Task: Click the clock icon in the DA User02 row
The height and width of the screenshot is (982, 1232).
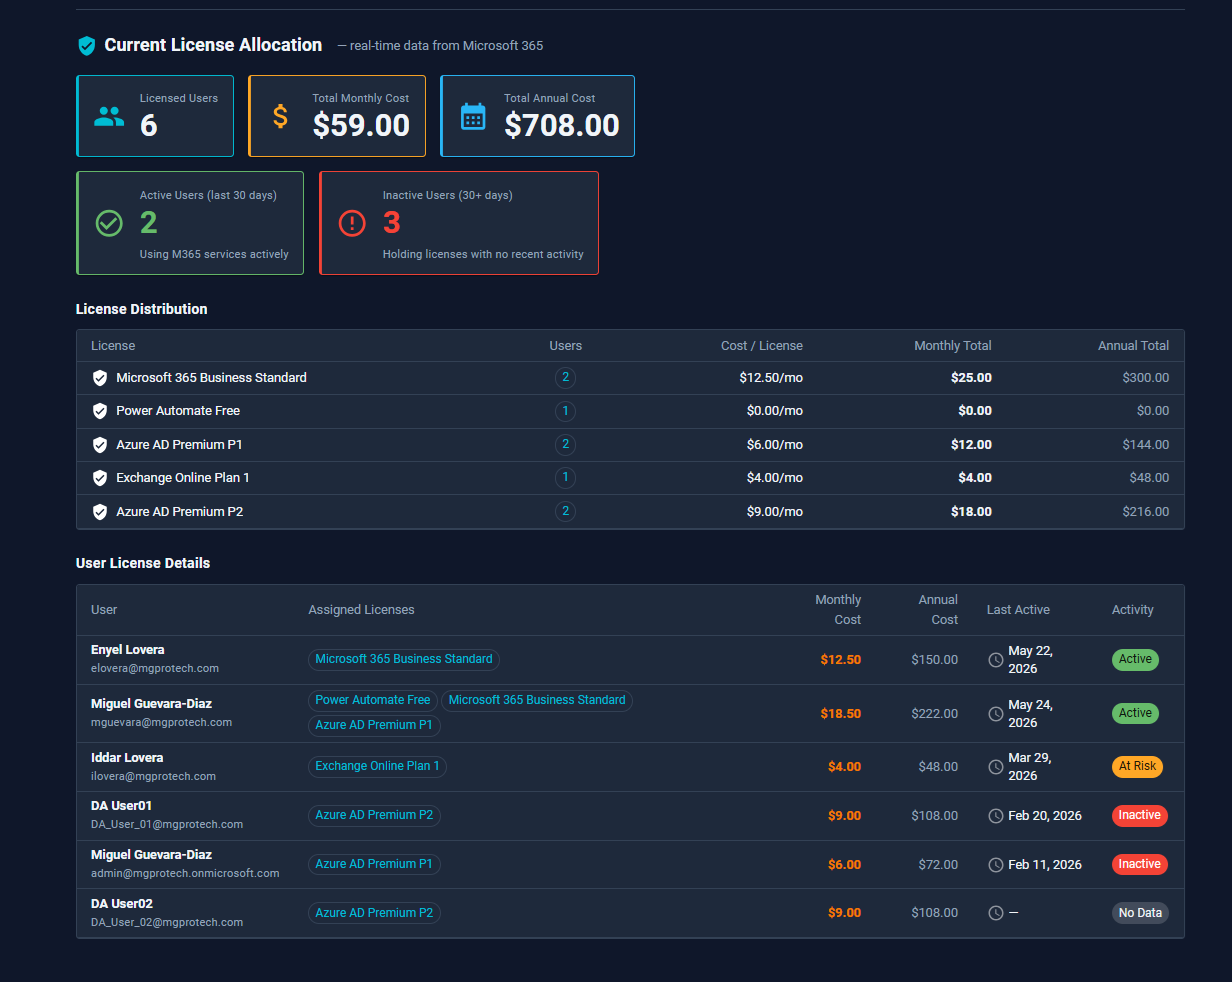Action: [996, 913]
